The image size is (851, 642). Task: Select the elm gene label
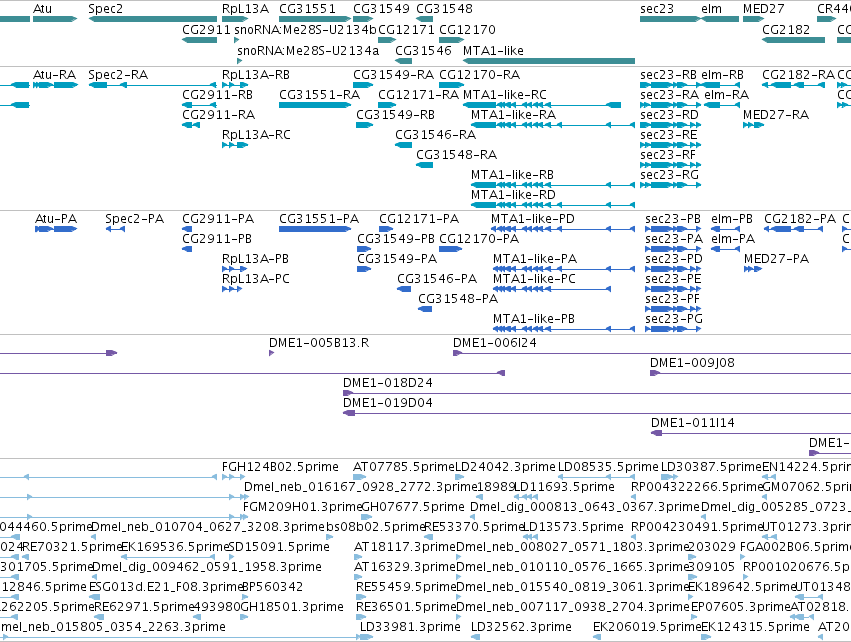pyautogui.click(x=712, y=9)
